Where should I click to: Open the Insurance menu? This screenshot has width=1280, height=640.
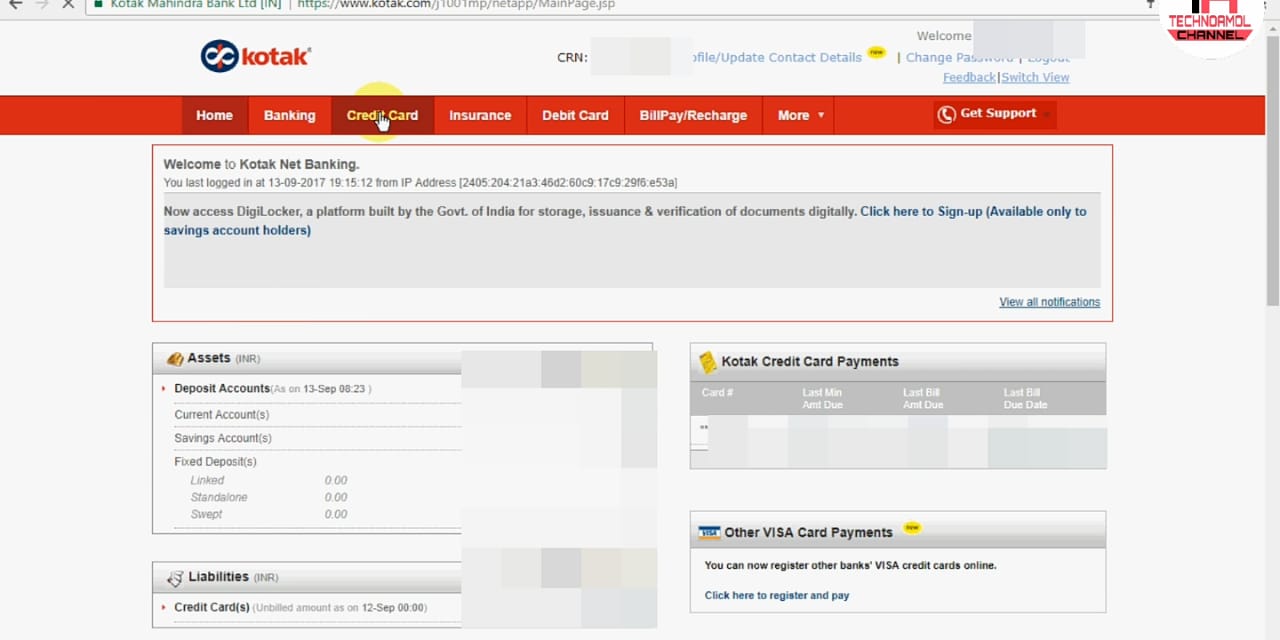coord(480,115)
